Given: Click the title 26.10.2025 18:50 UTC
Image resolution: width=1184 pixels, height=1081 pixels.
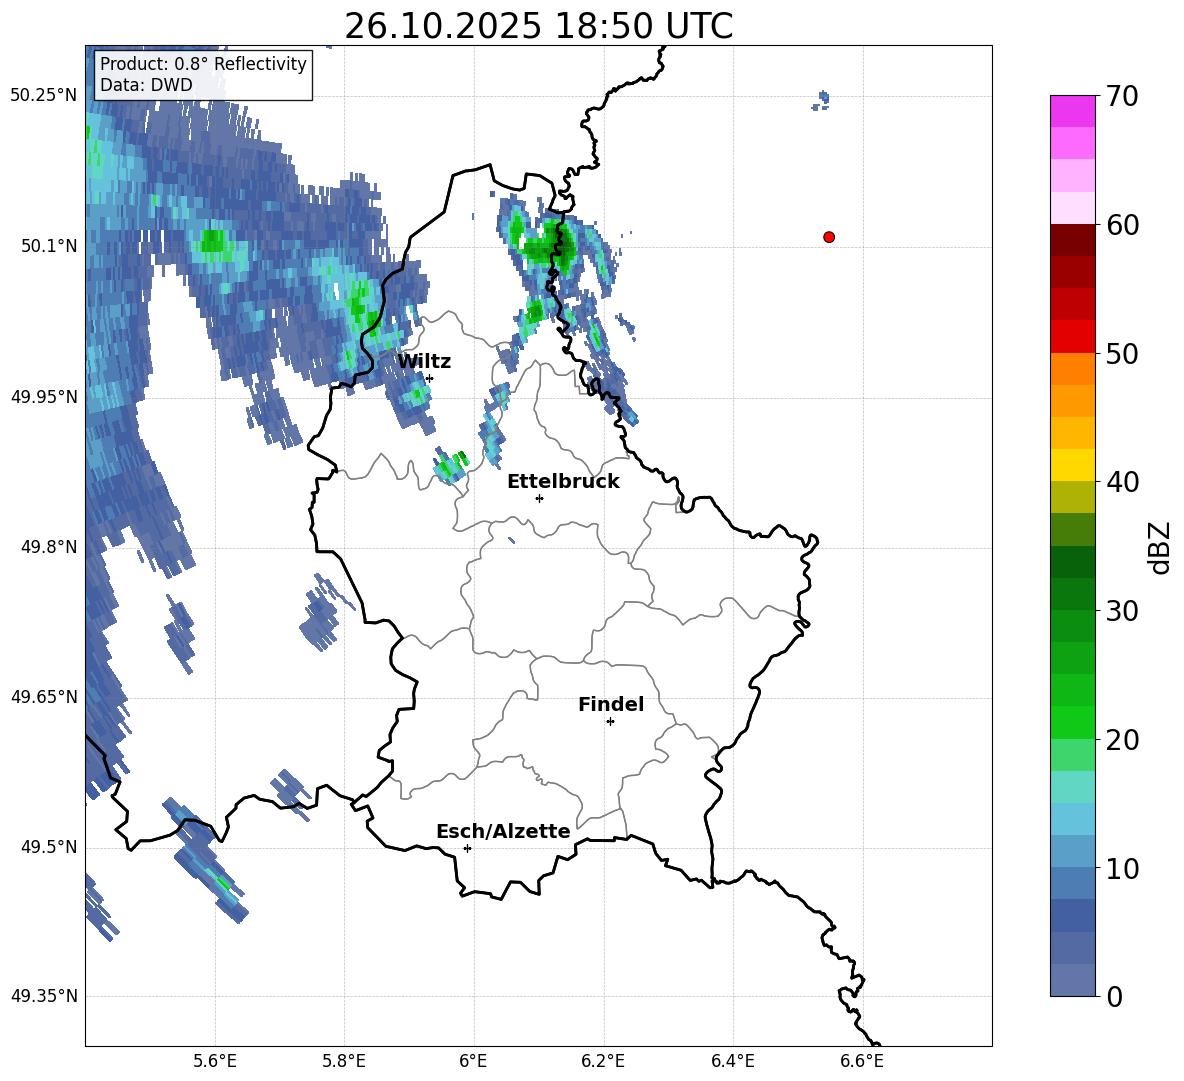Looking at the screenshot, I should tap(539, 26).
